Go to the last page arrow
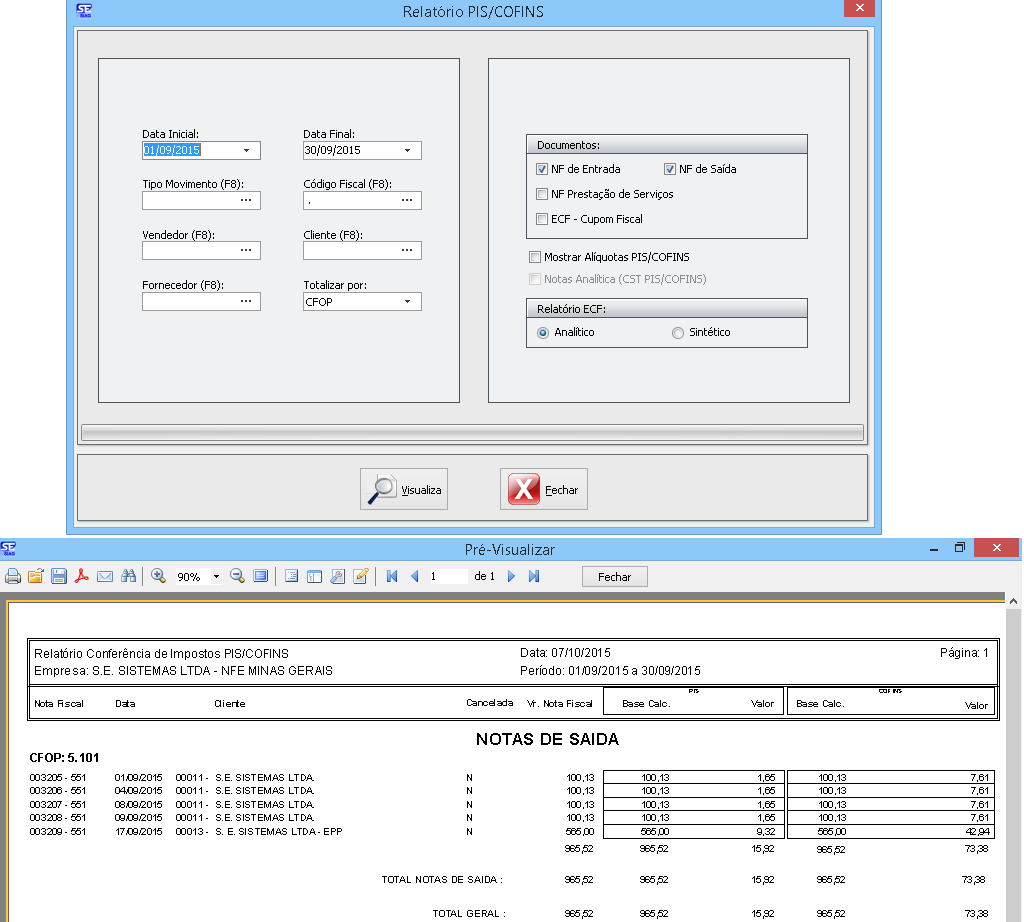The height and width of the screenshot is (922, 1024). pos(534,576)
